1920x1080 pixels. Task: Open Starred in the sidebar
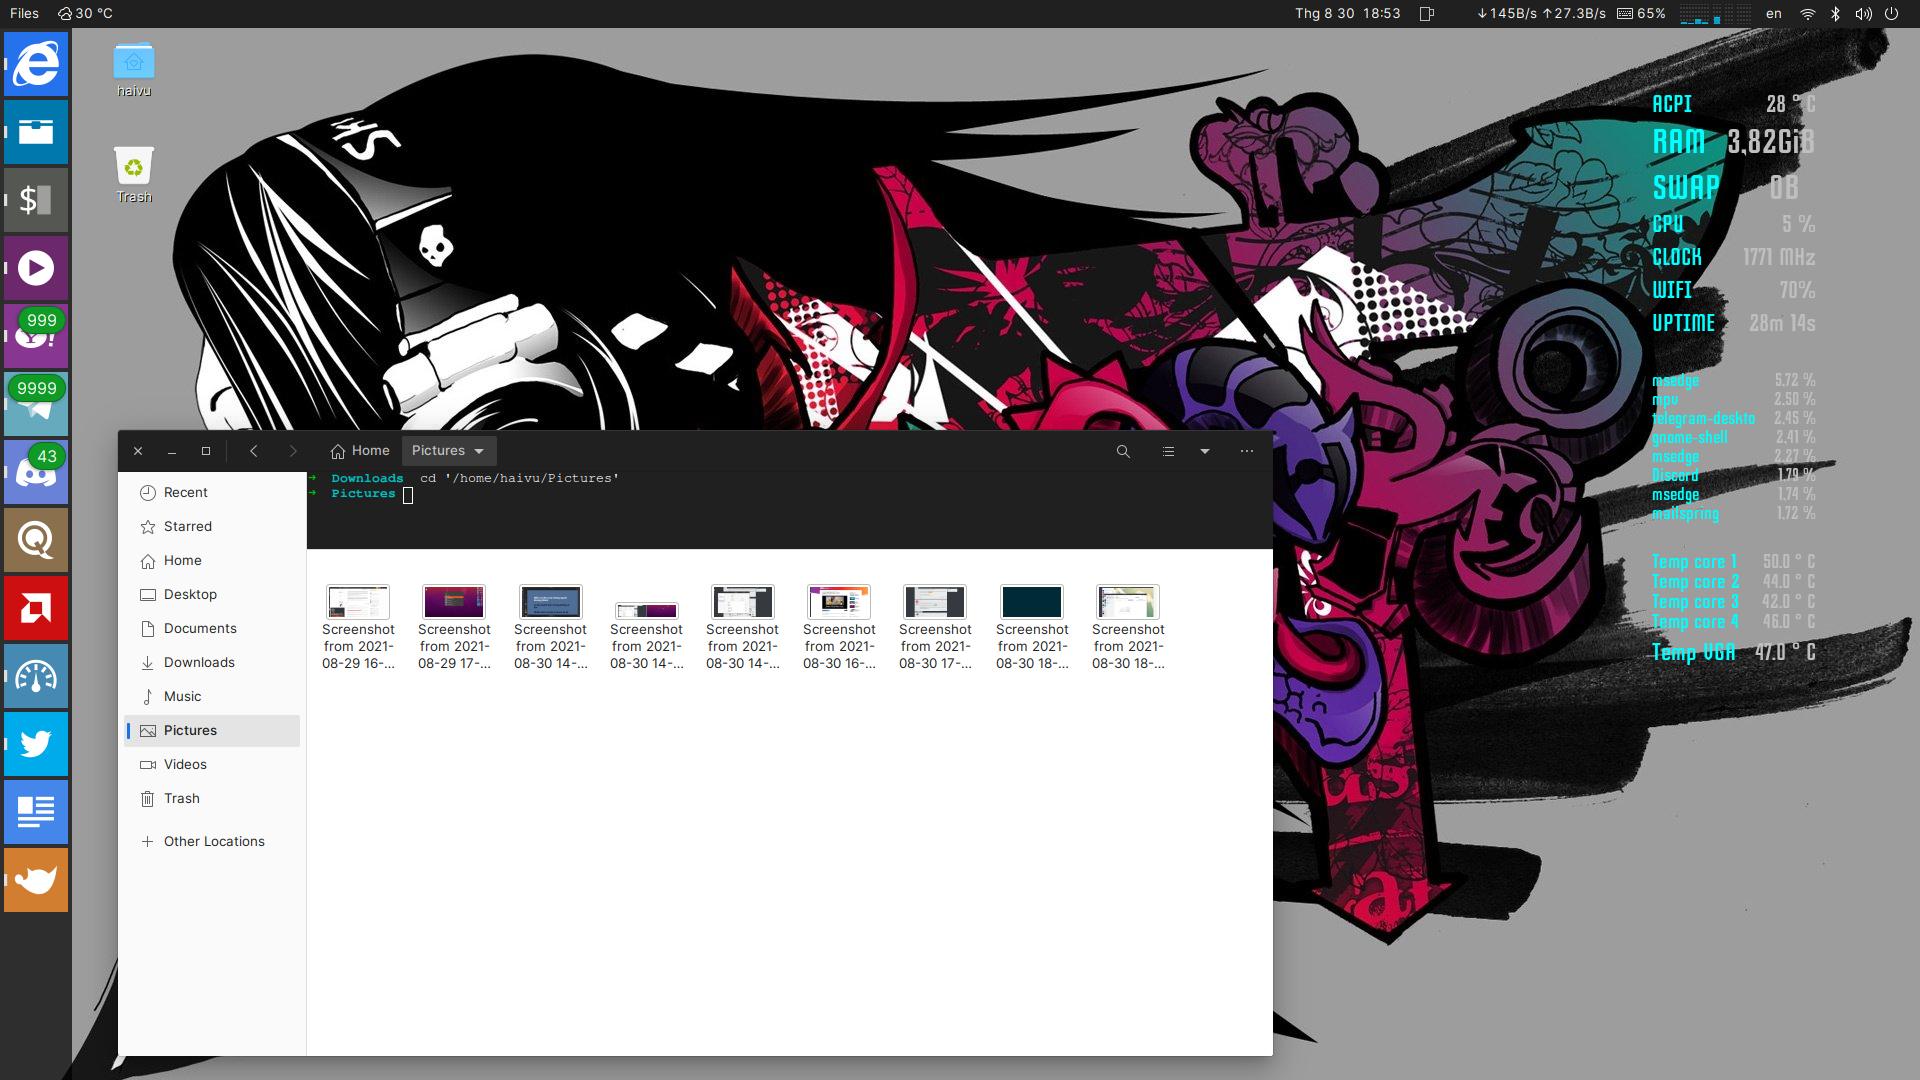point(212,527)
